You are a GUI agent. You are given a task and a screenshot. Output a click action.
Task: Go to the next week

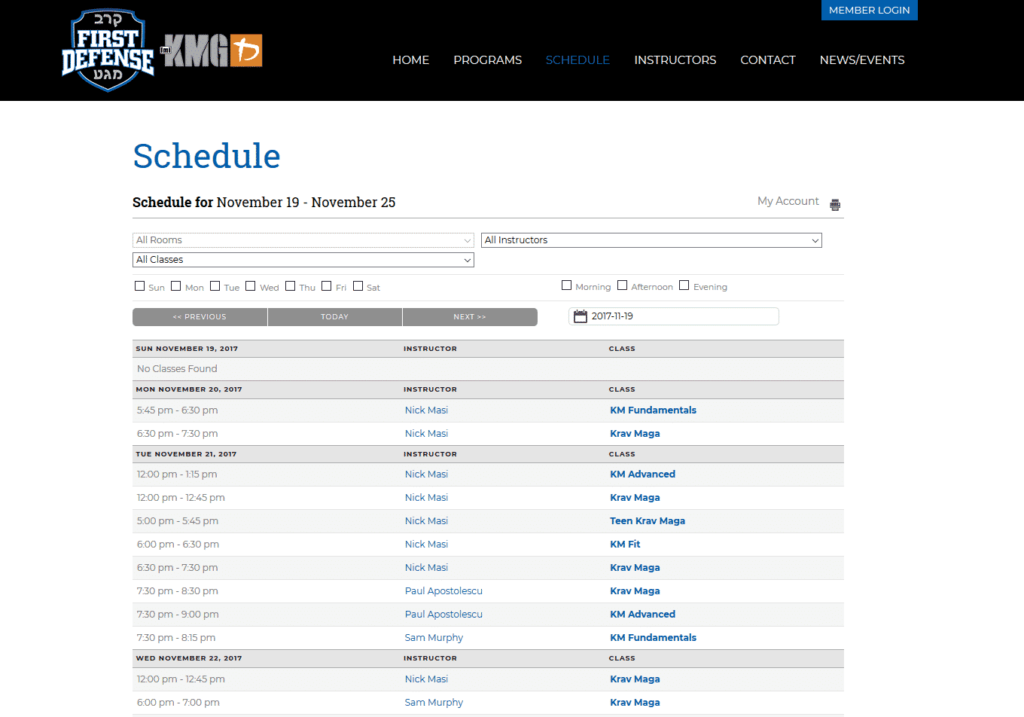click(x=470, y=317)
